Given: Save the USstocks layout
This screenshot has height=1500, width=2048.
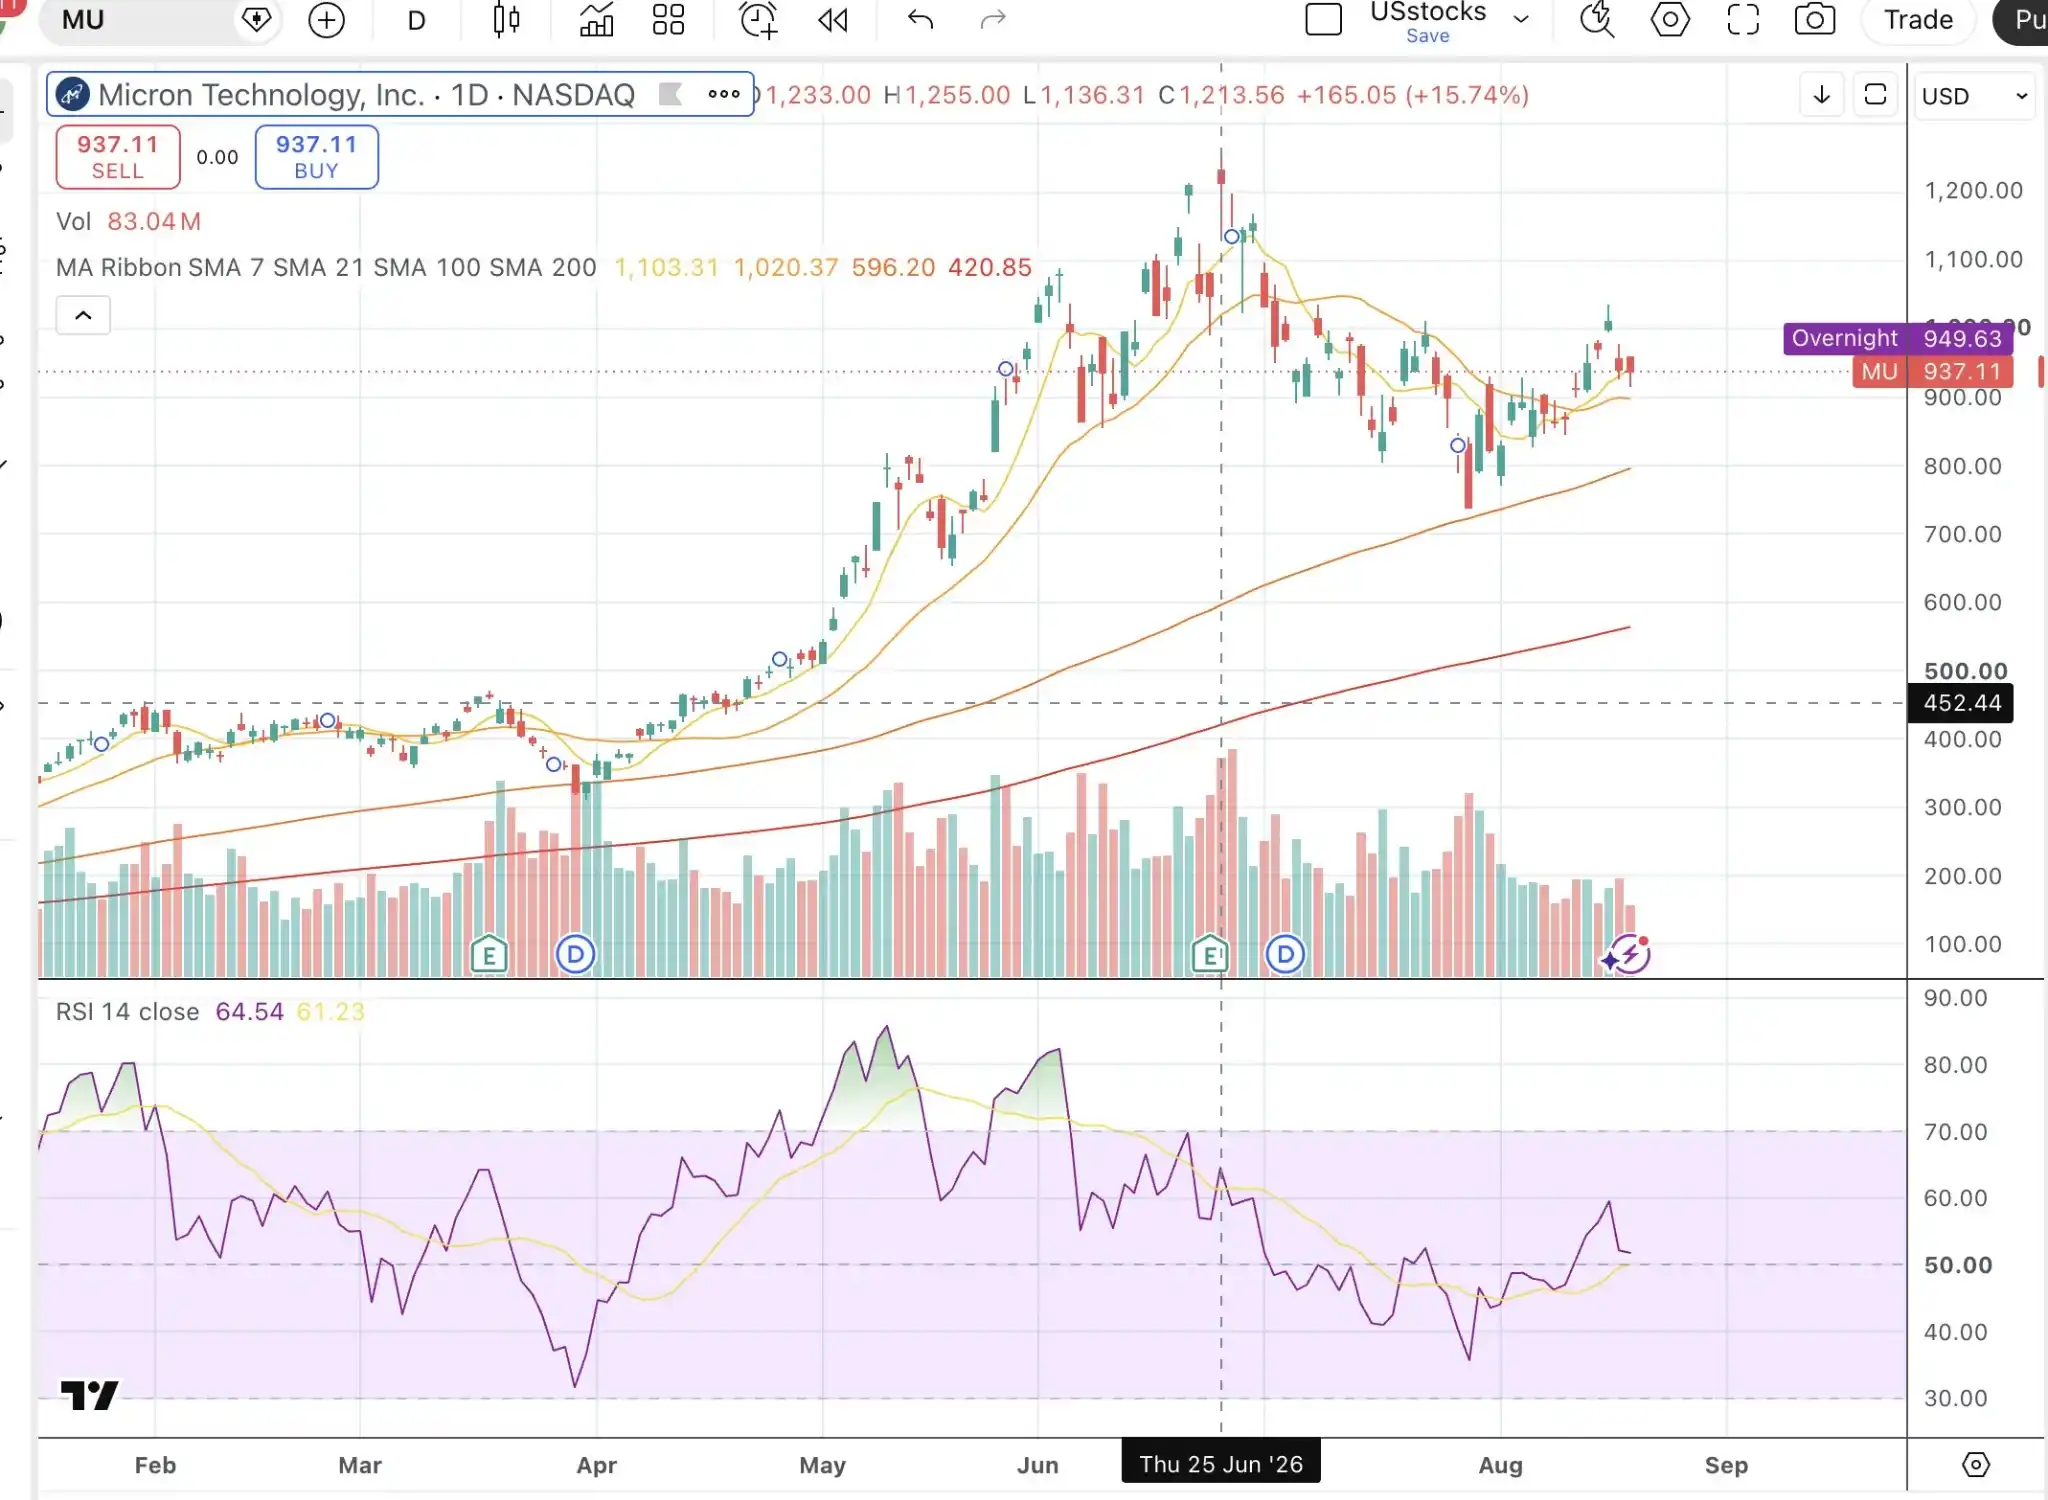Looking at the screenshot, I should [1428, 36].
